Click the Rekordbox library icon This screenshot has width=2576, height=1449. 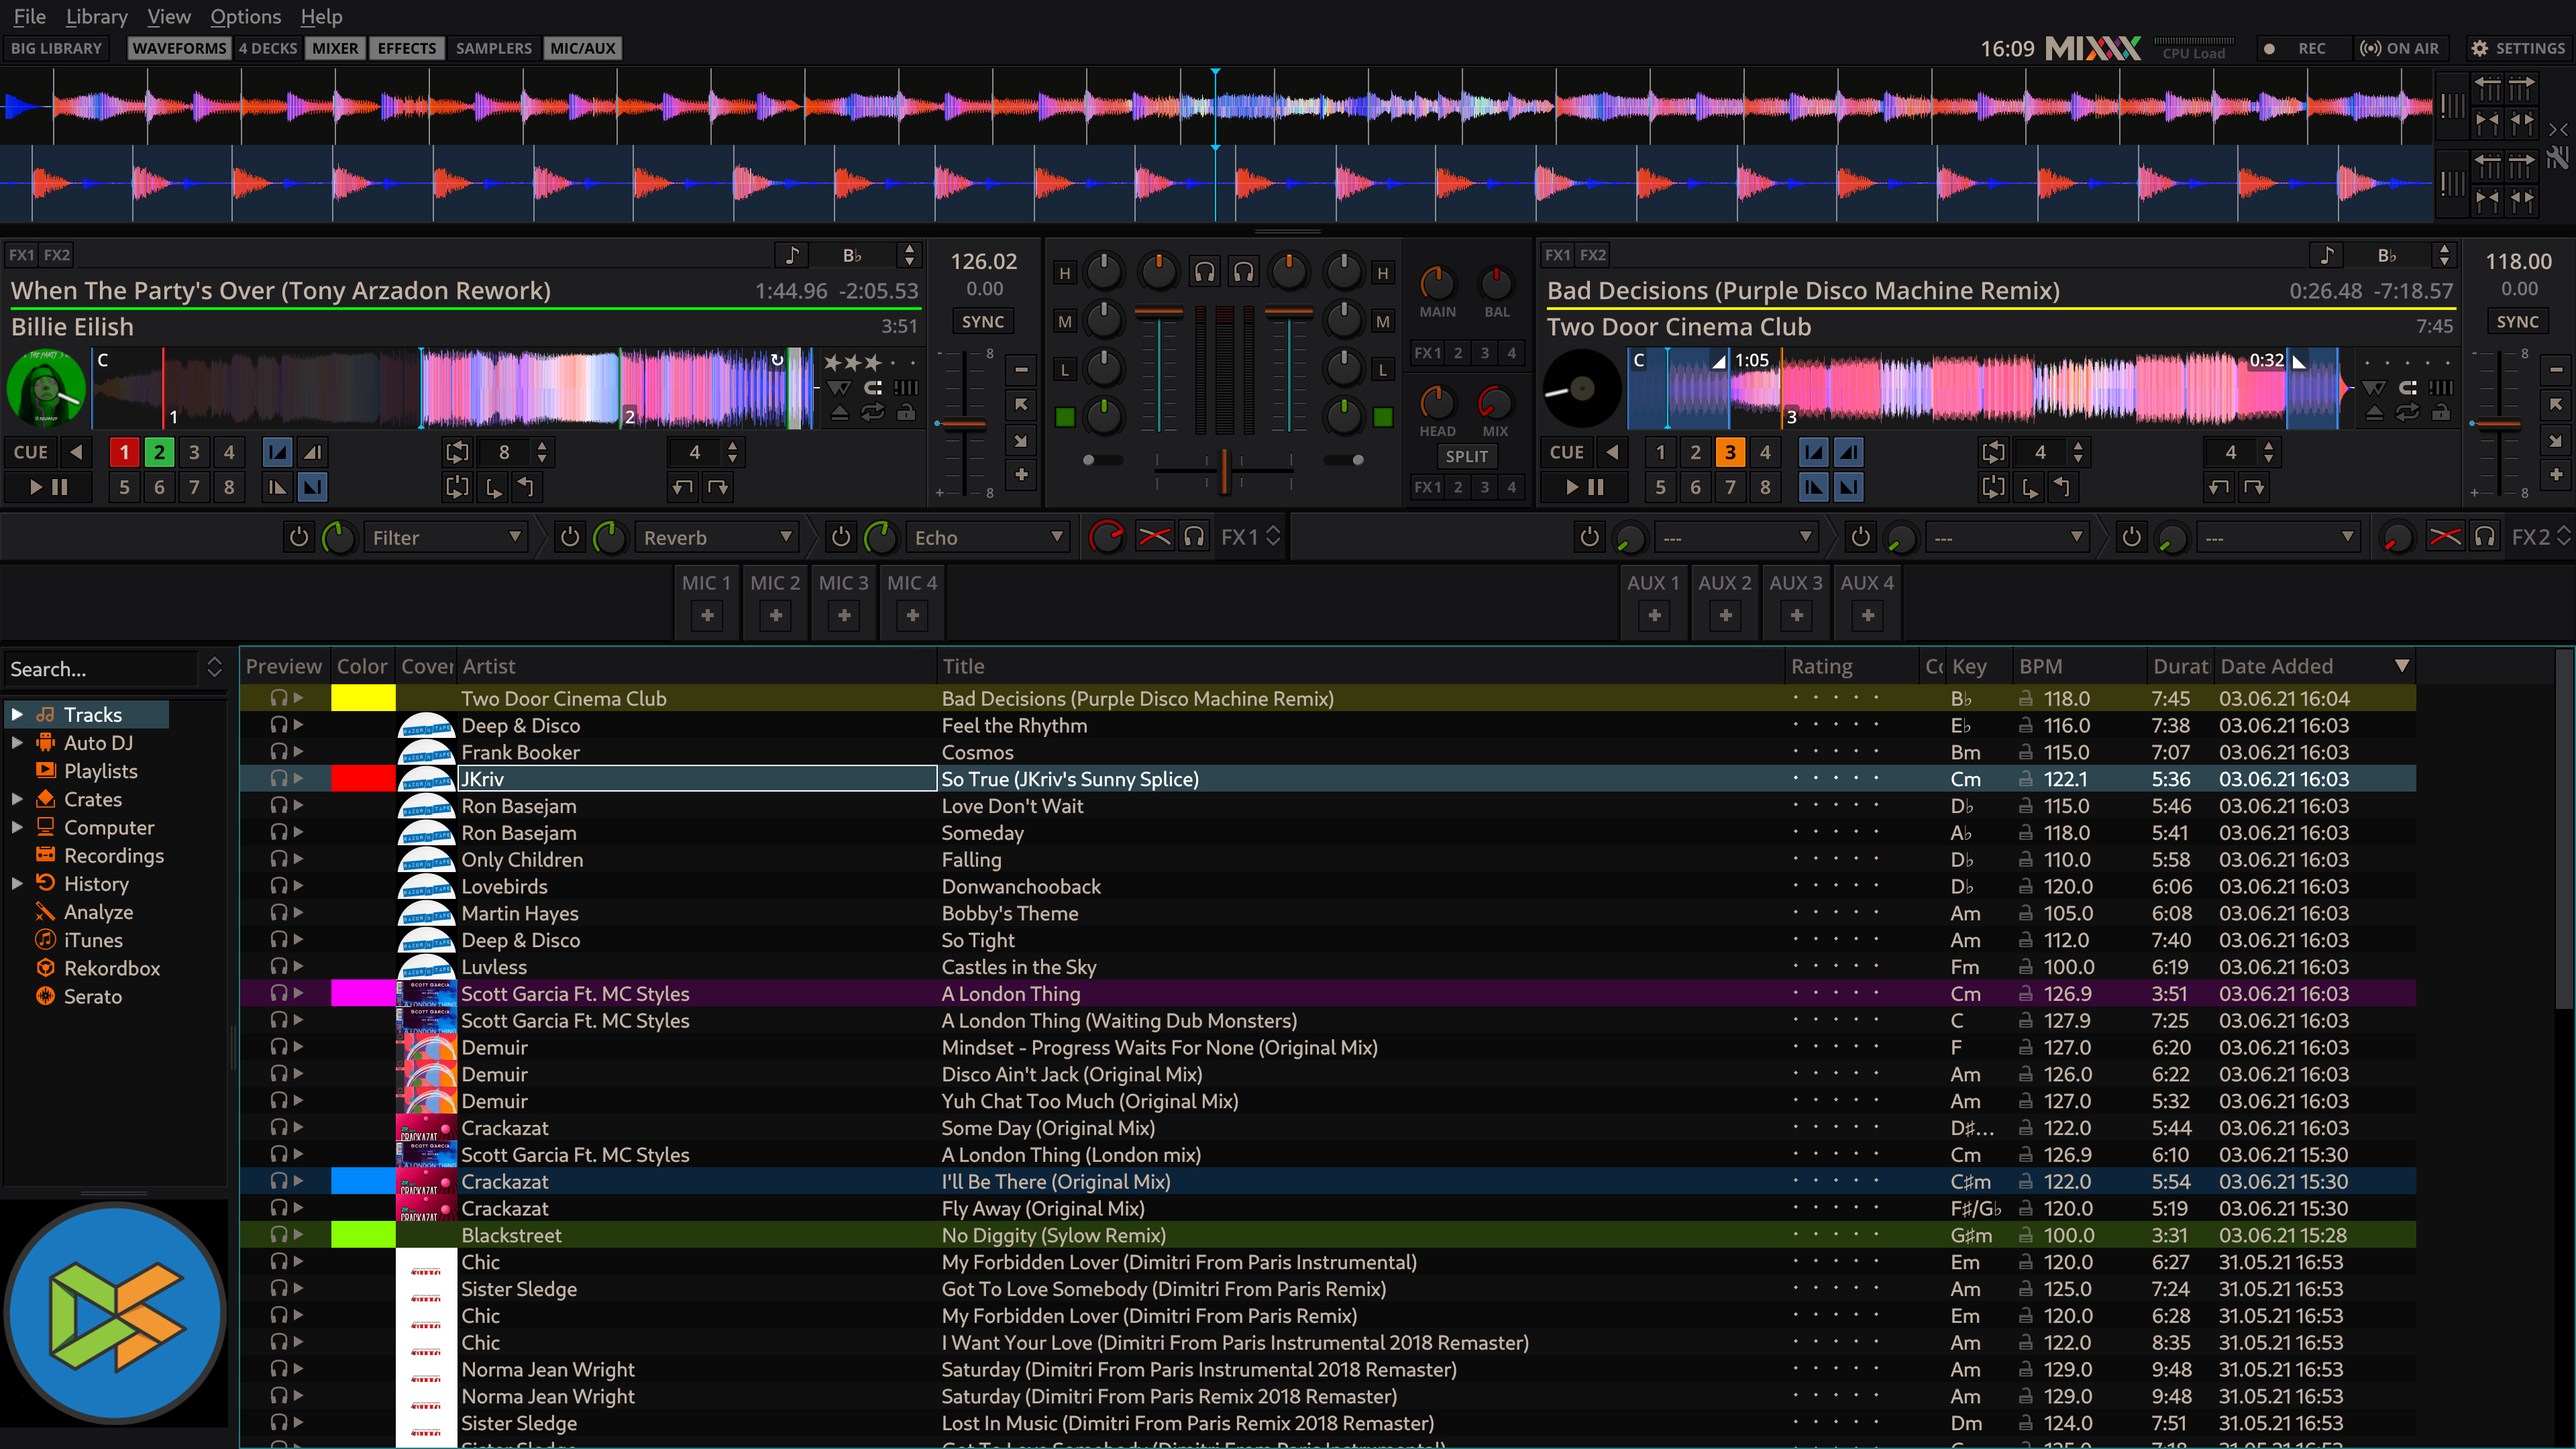(45, 968)
